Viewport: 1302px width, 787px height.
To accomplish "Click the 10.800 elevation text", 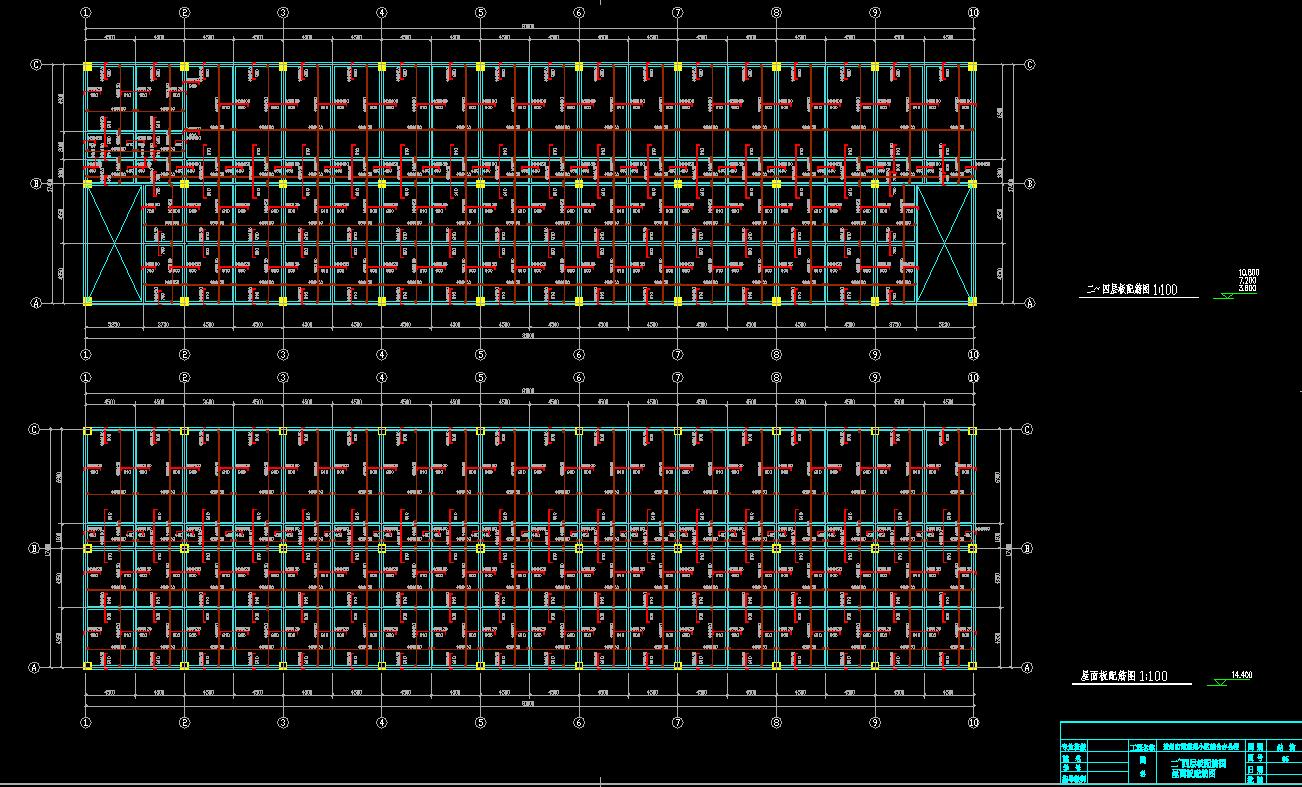I will point(1247,272).
